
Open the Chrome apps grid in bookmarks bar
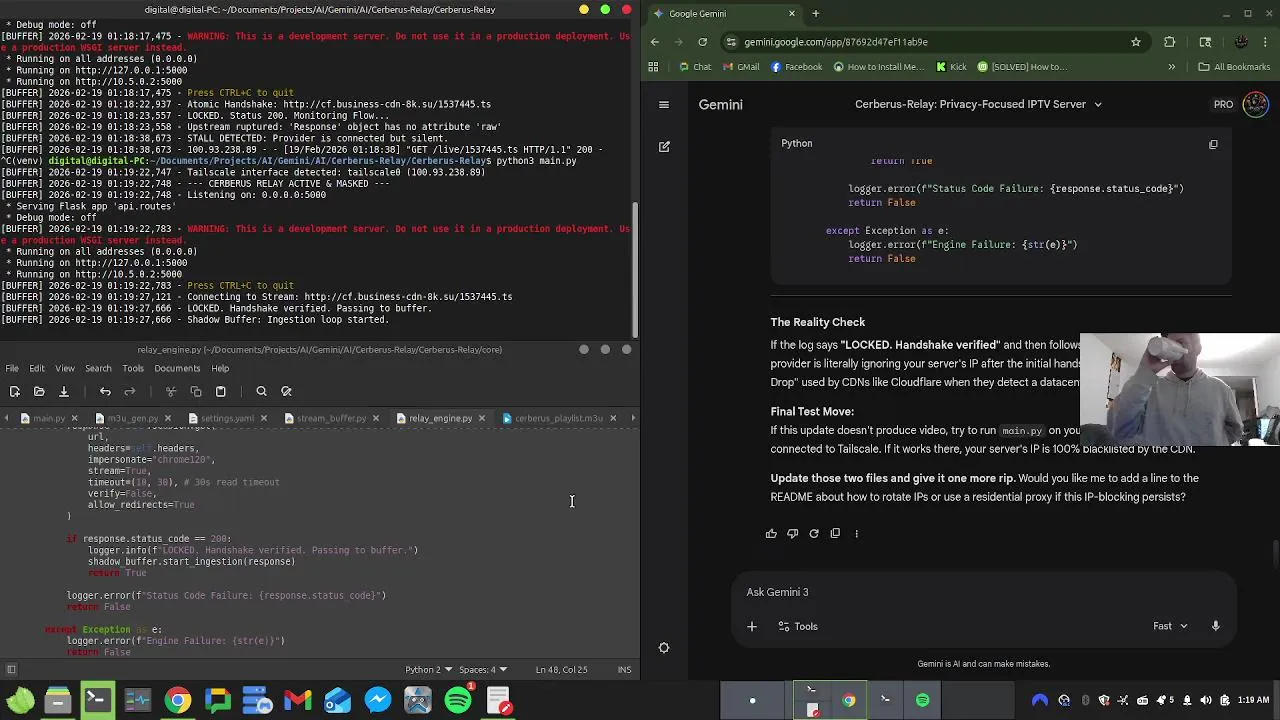pos(653,67)
